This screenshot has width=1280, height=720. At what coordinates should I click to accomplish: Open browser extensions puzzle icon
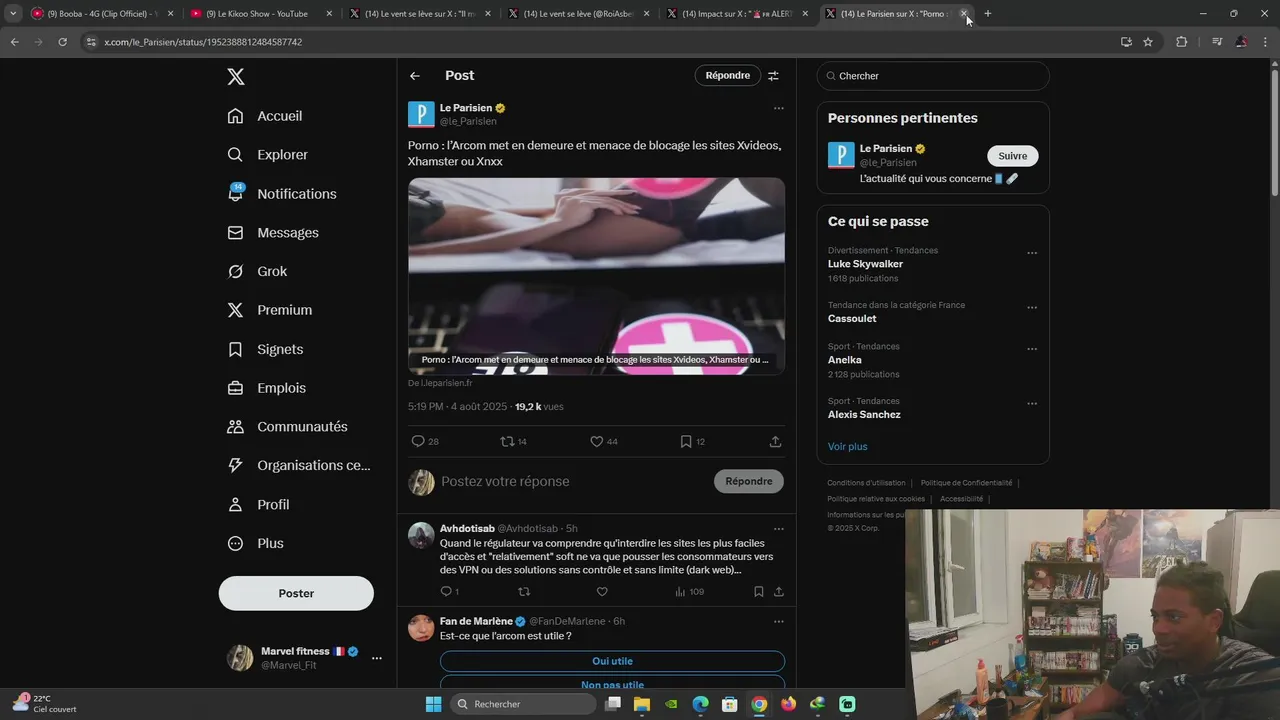click(1182, 42)
